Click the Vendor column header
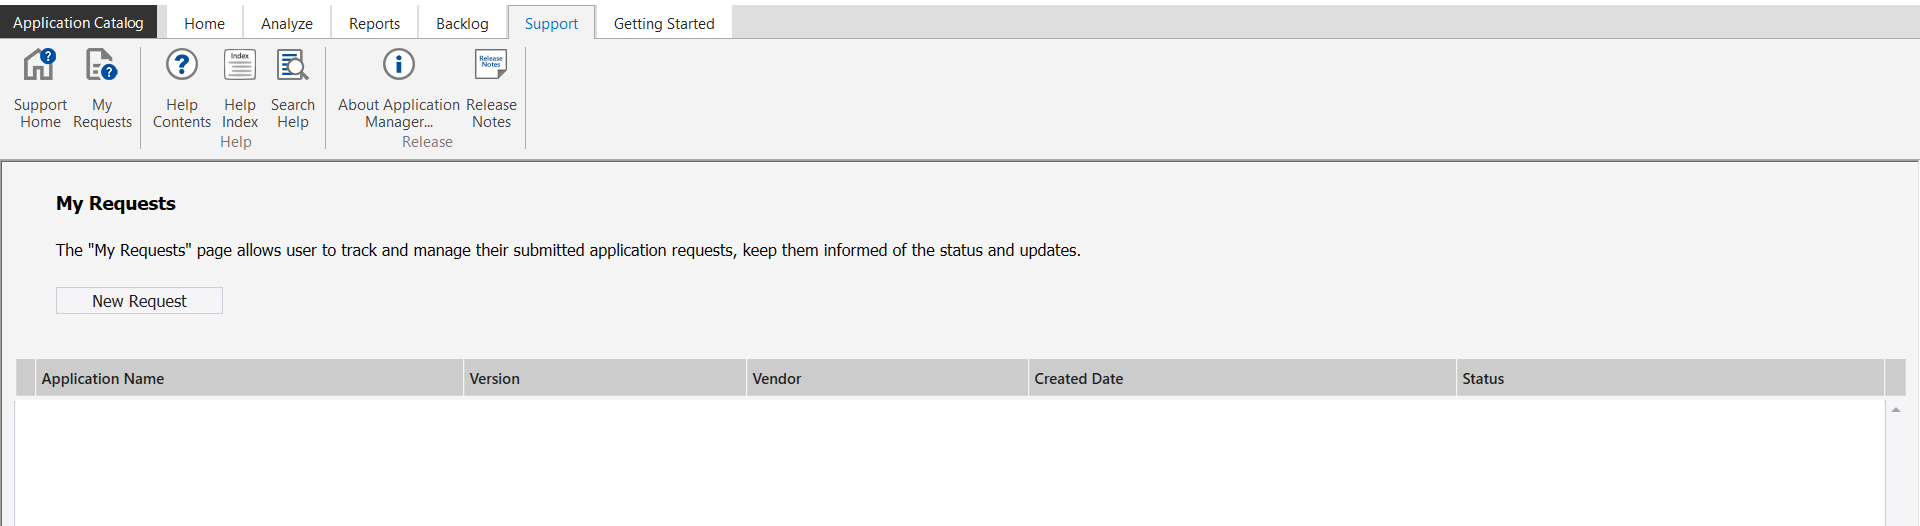The image size is (1920, 526). point(777,379)
